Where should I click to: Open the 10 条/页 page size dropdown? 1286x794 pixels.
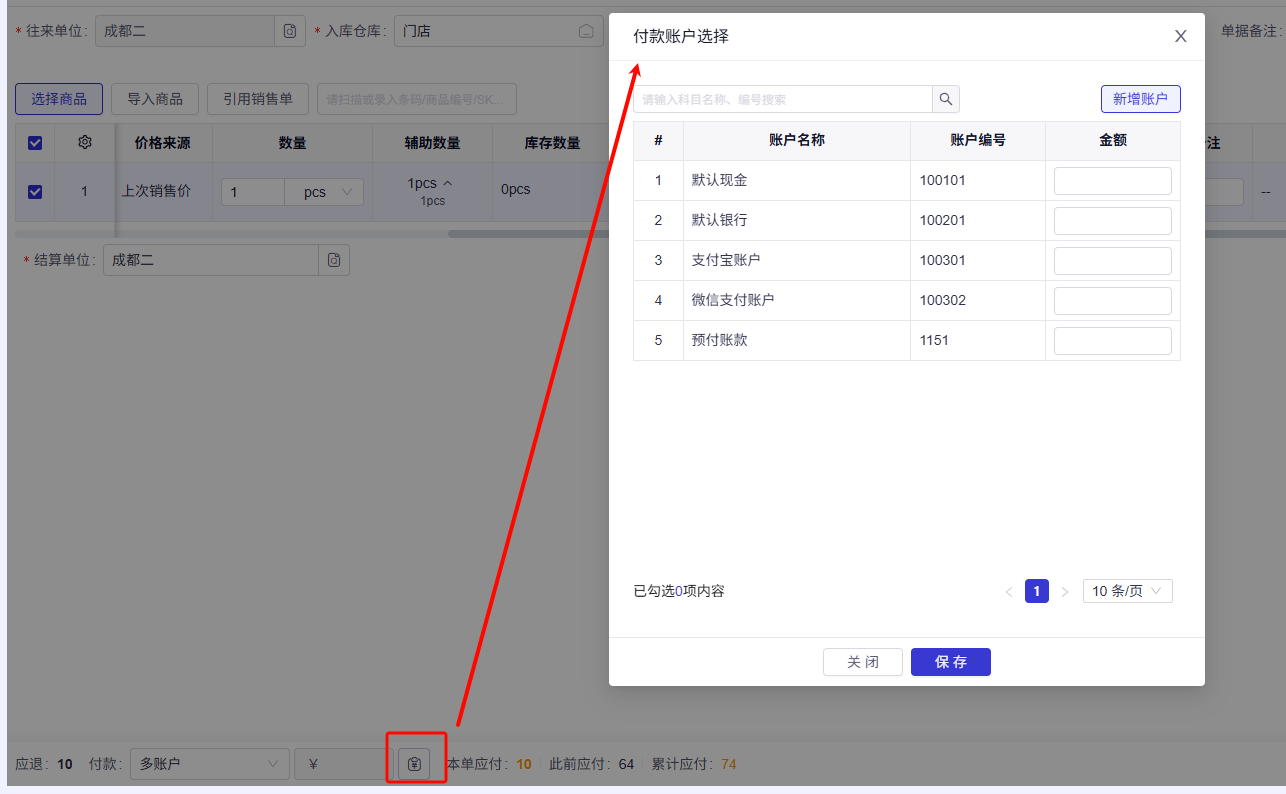pos(1128,591)
